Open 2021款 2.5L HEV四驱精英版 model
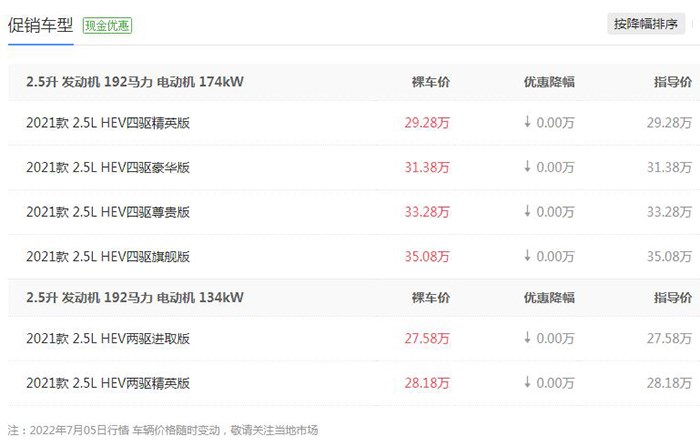The height and width of the screenshot is (446, 700). (108, 123)
